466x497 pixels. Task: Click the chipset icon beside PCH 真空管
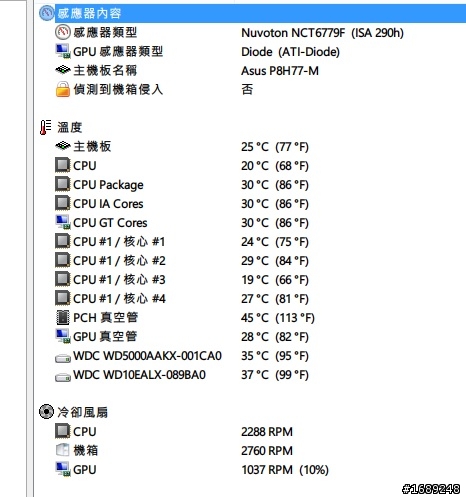[63, 317]
